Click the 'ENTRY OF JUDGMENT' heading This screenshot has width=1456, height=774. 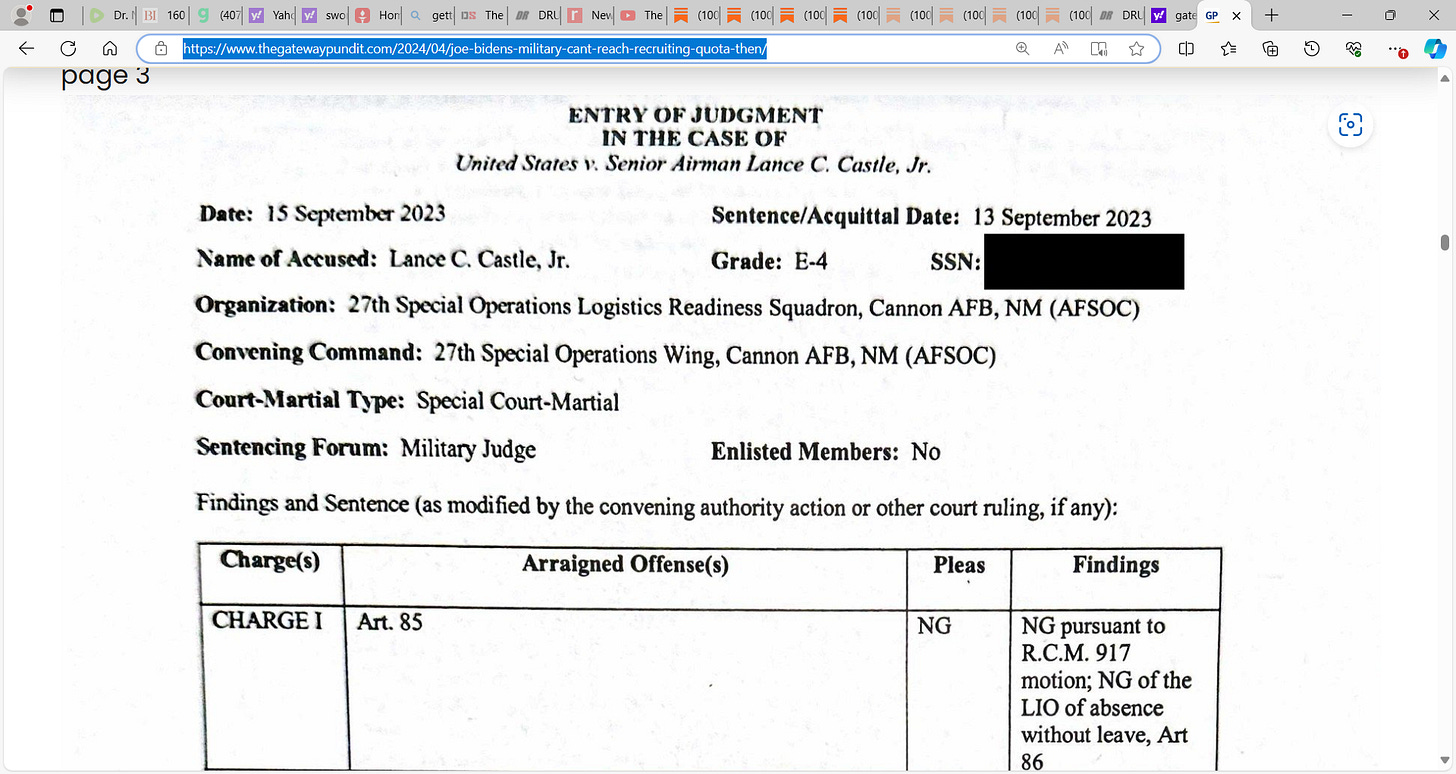click(695, 115)
